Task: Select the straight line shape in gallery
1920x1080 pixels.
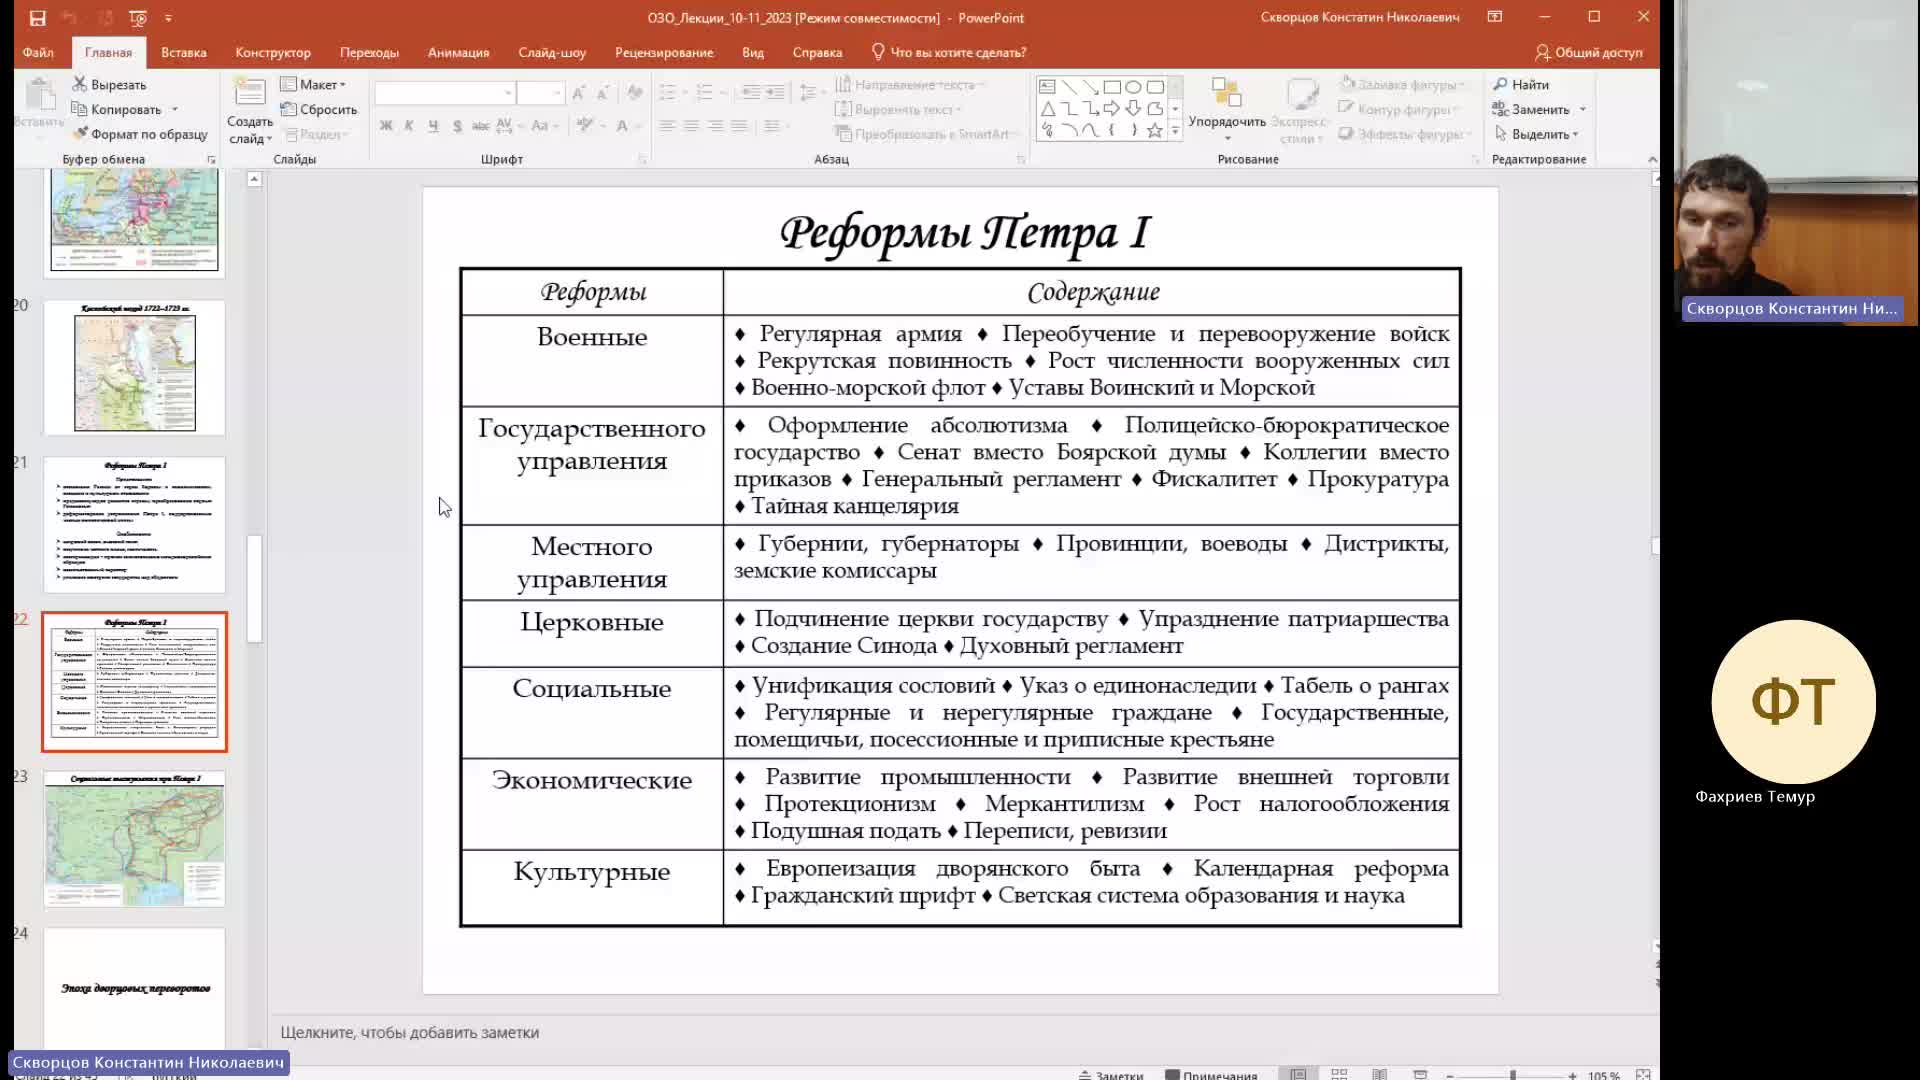Action: [x=1069, y=87]
